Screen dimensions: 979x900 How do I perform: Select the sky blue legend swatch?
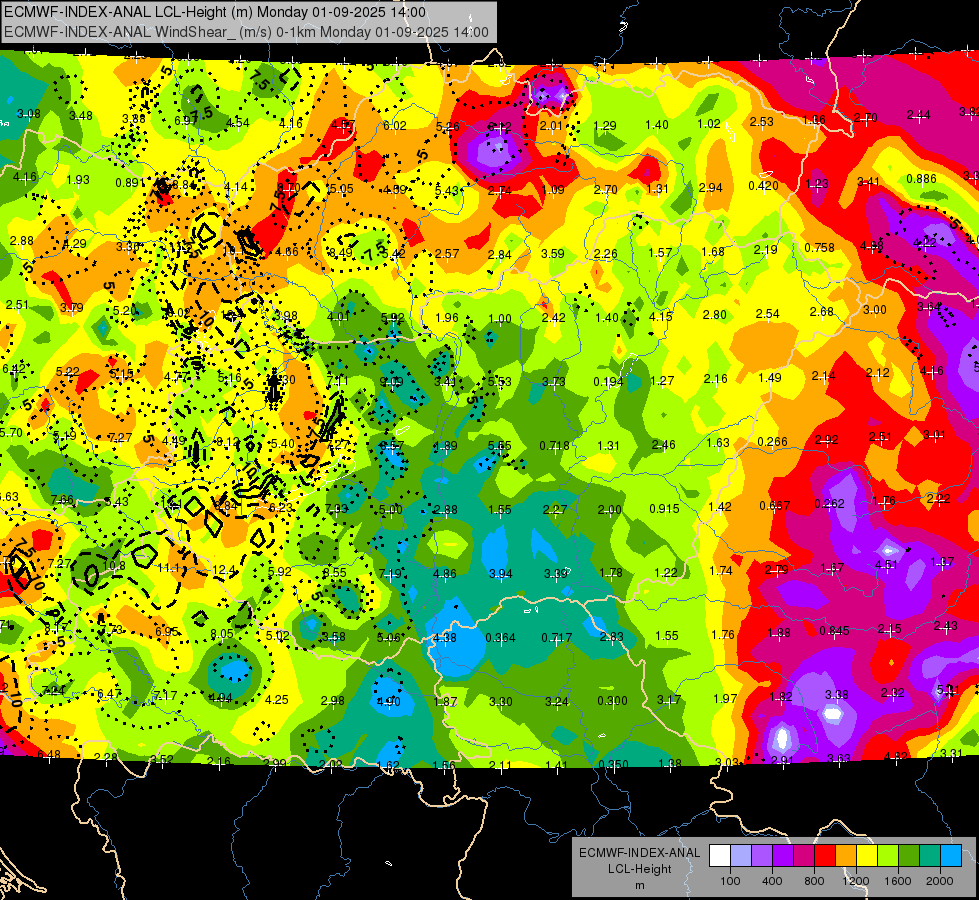point(951,856)
